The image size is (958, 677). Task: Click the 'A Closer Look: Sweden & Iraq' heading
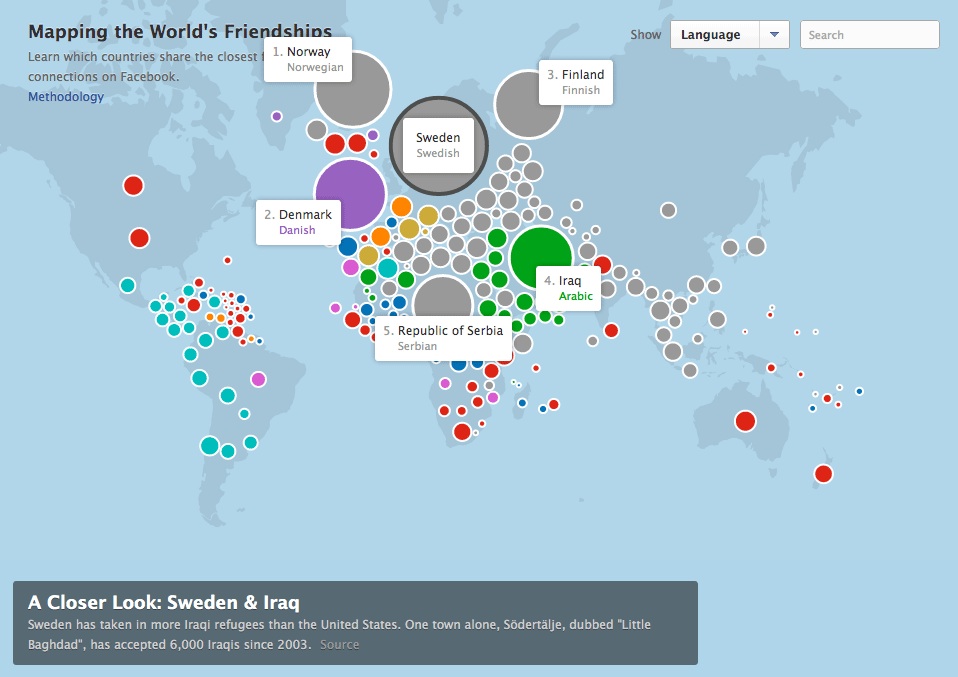tap(163, 602)
